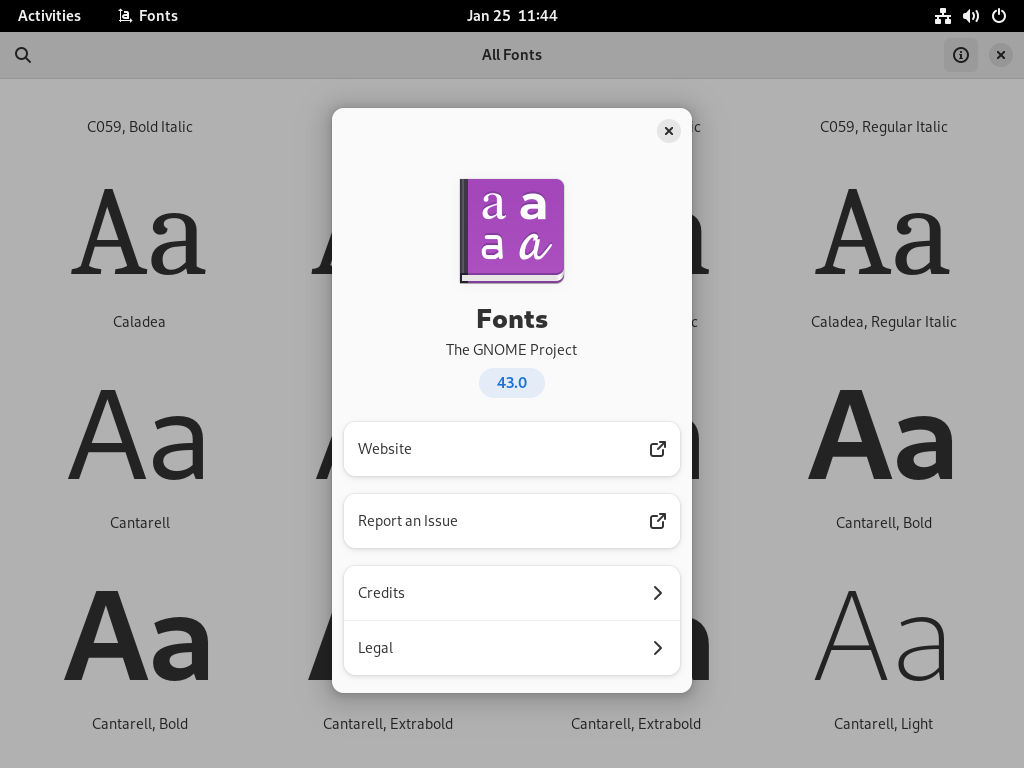
Task: Click the 'Fonts' title in About dialog
Action: pos(512,319)
